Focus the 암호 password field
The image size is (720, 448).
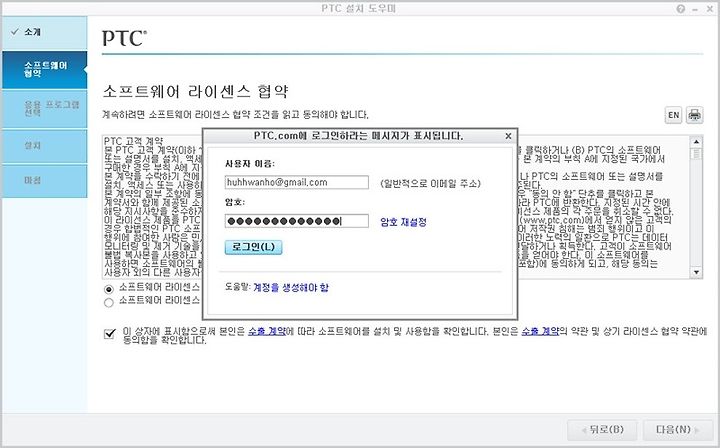coord(297,221)
